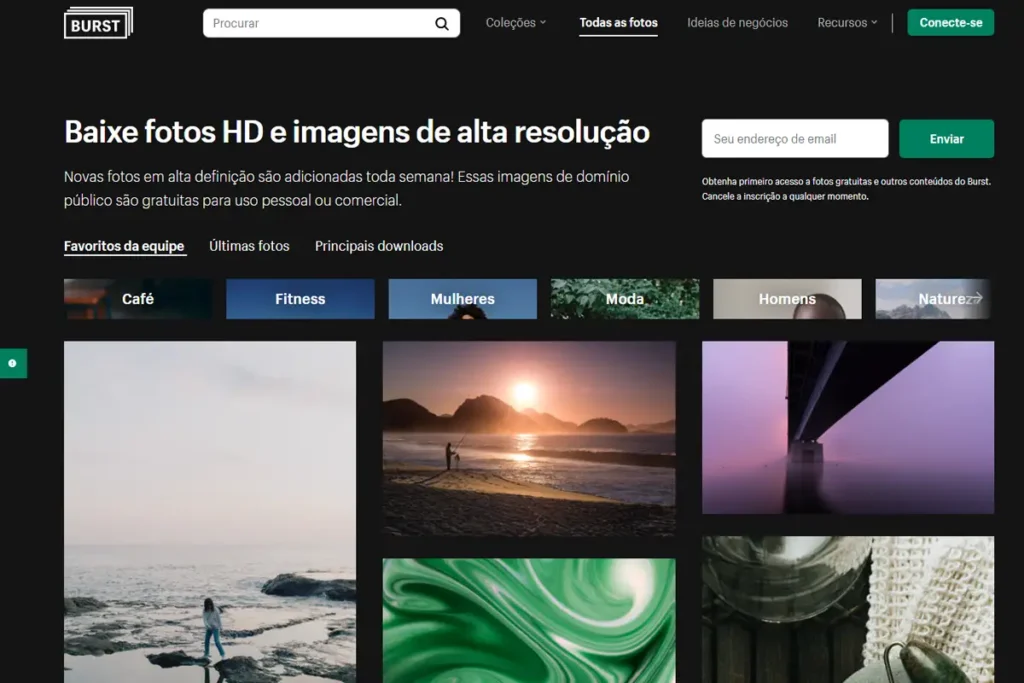1024x683 pixels.
Task: Open the glass bowl and knit fabric photo
Action: pos(848,610)
